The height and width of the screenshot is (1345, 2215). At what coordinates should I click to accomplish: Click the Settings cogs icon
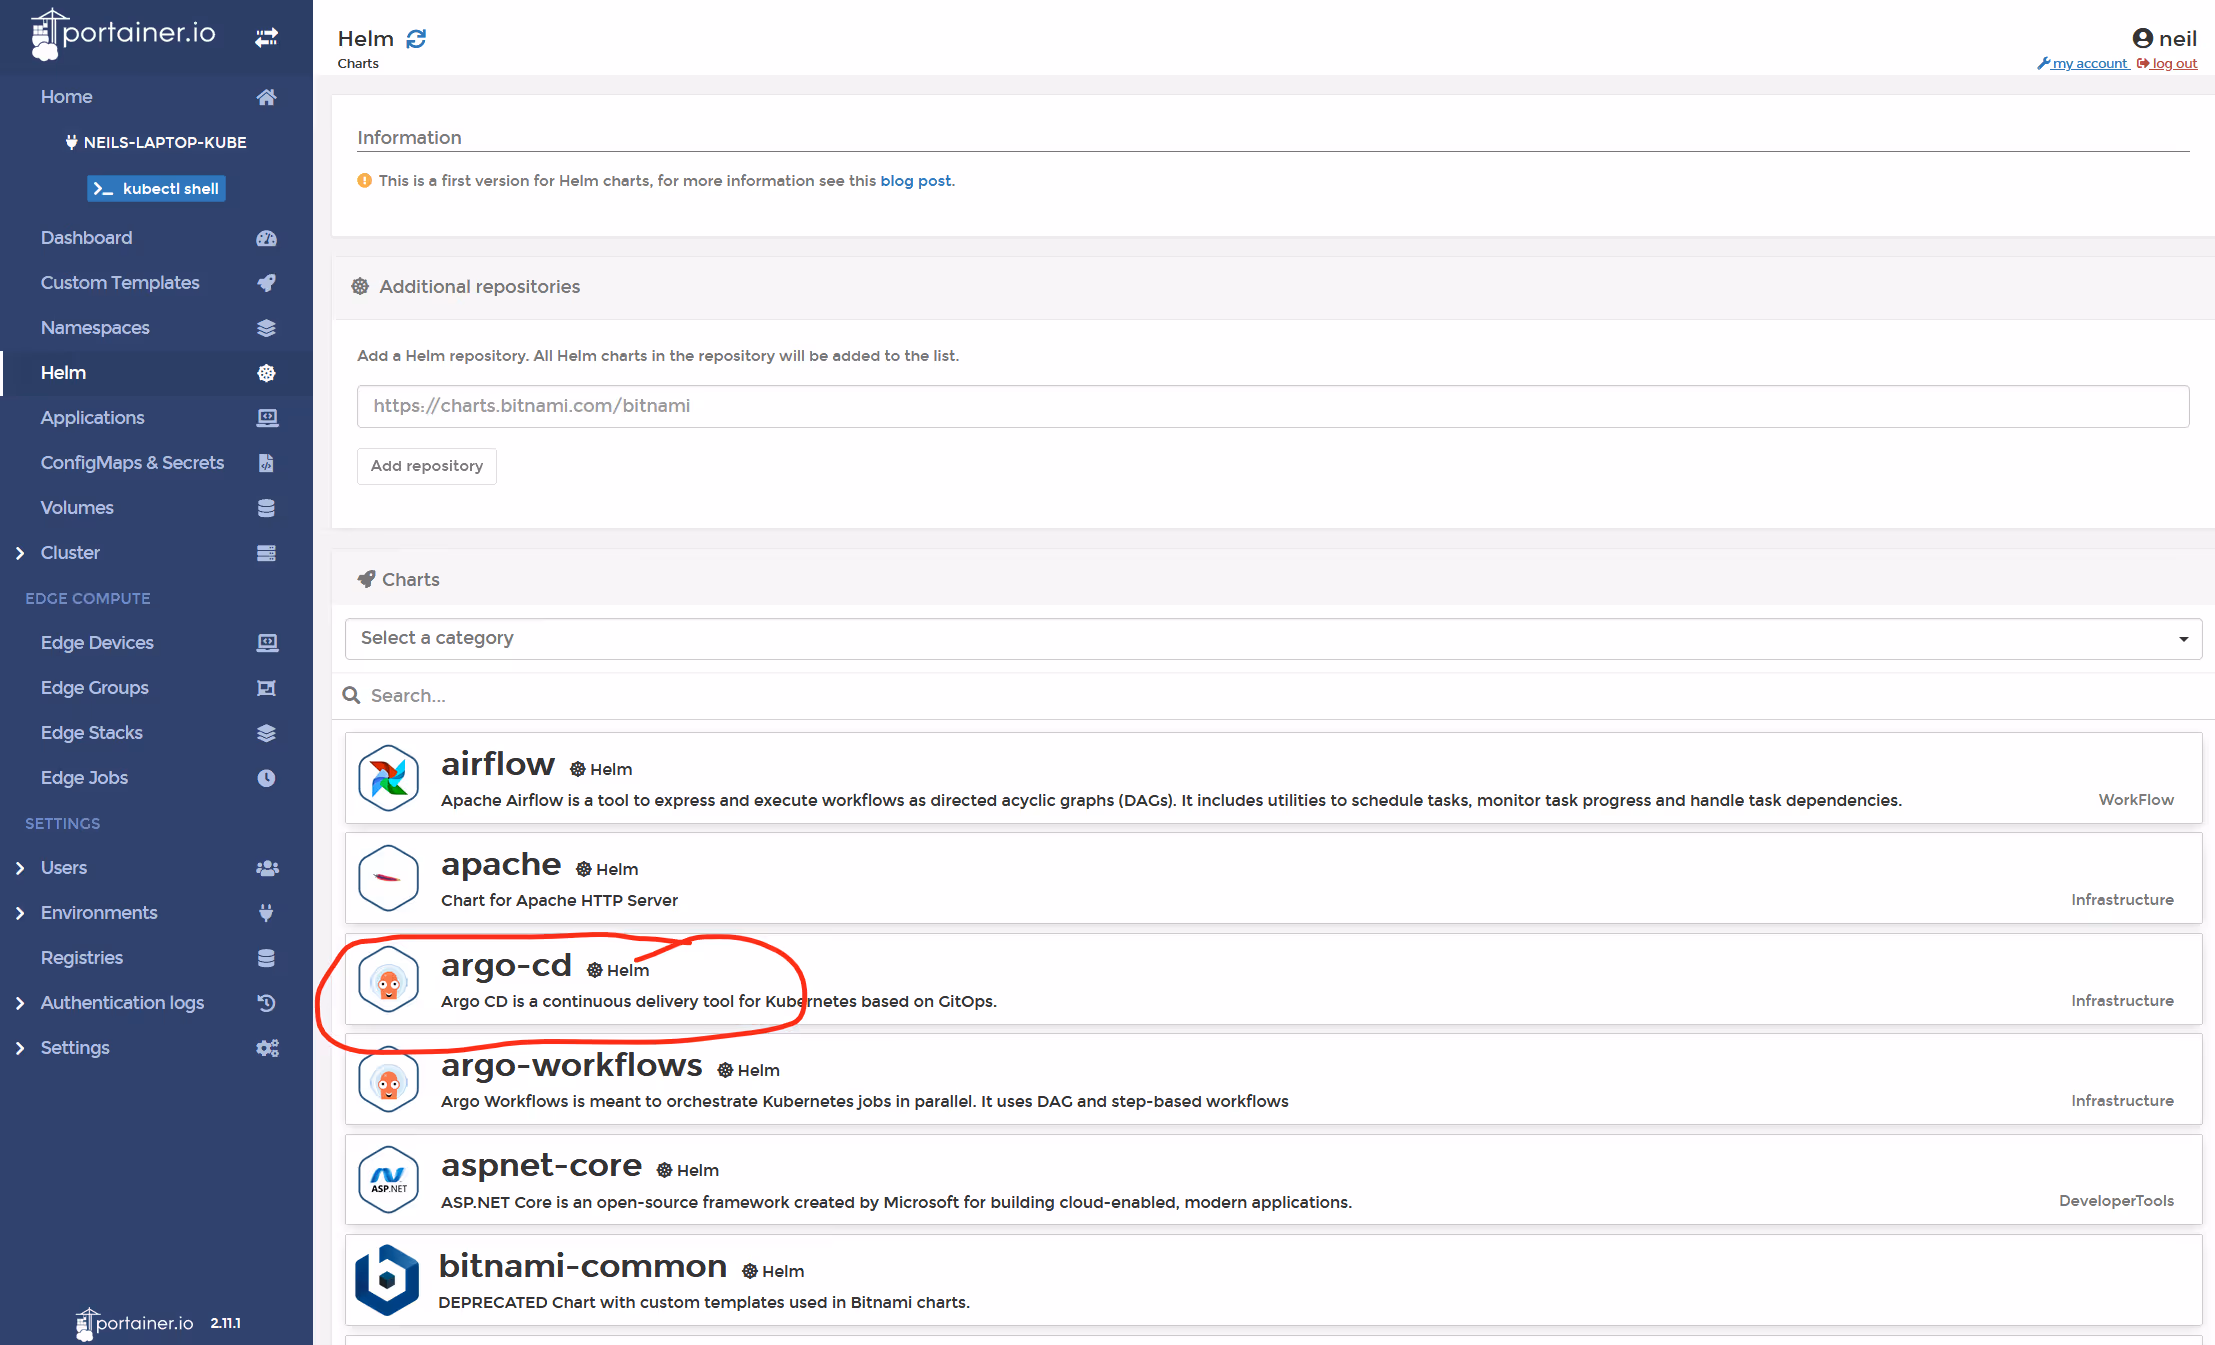click(267, 1048)
